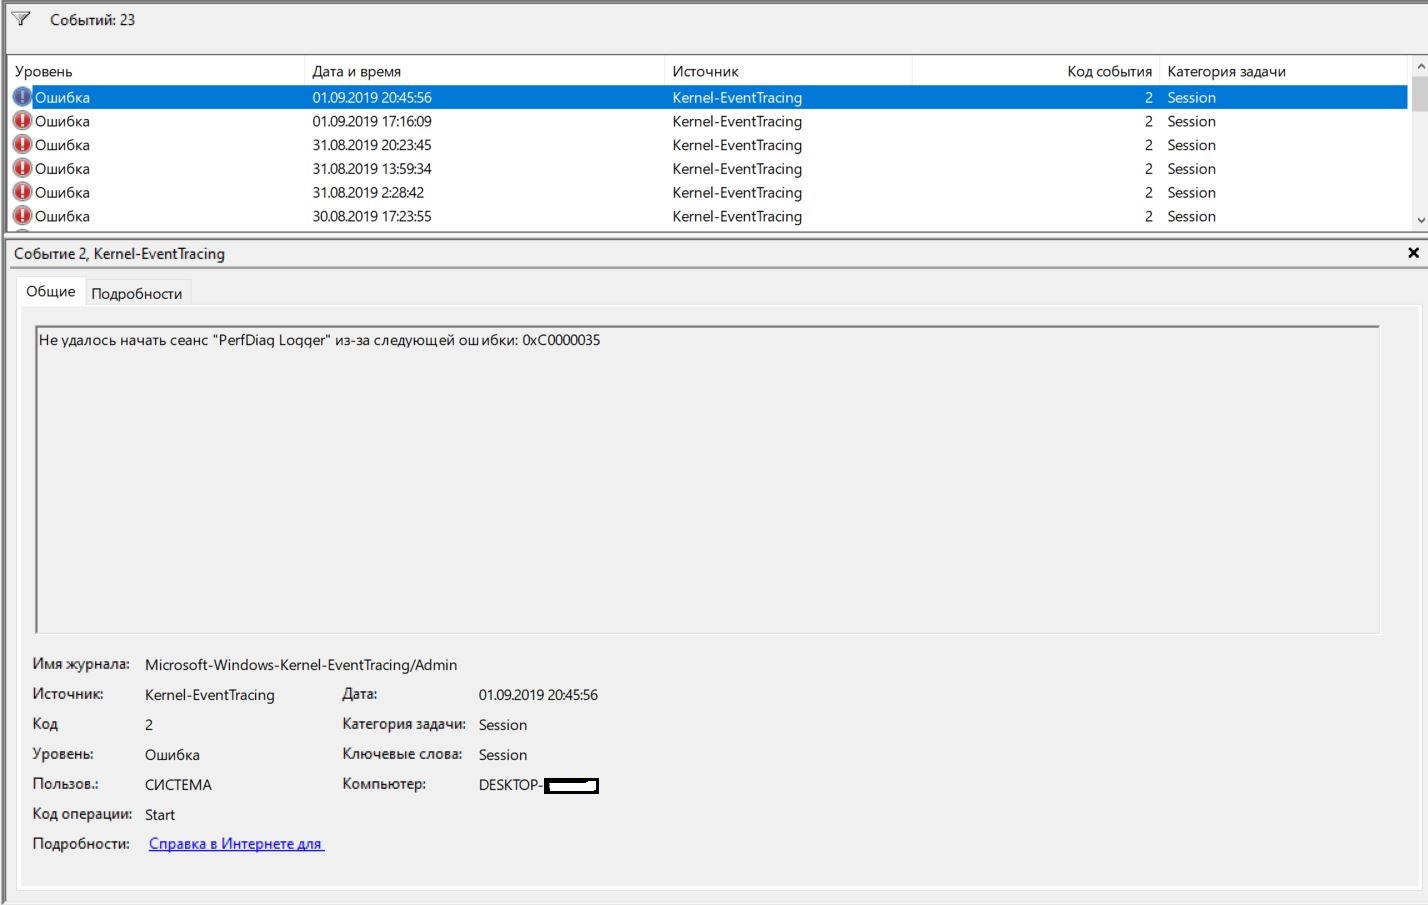Viewport: 1428px width, 905px height.
Task: Click the event list scroll down arrow
Action: [x=1420, y=220]
